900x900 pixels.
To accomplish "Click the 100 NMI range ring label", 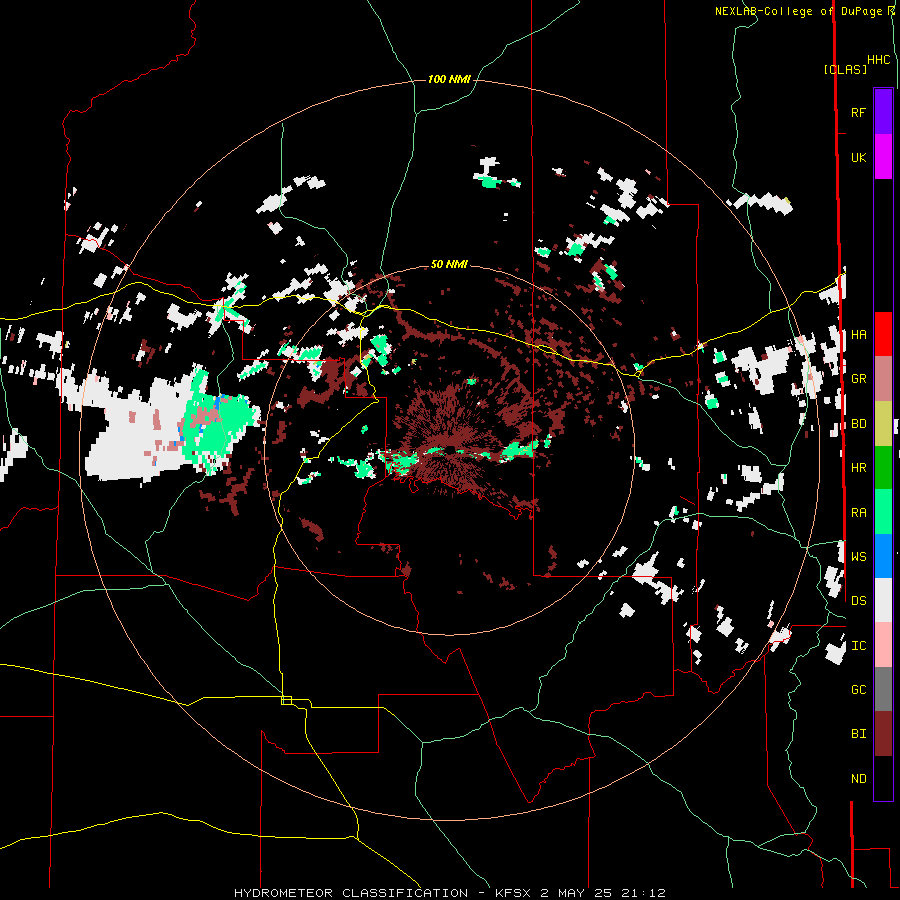I will tap(449, 79).
